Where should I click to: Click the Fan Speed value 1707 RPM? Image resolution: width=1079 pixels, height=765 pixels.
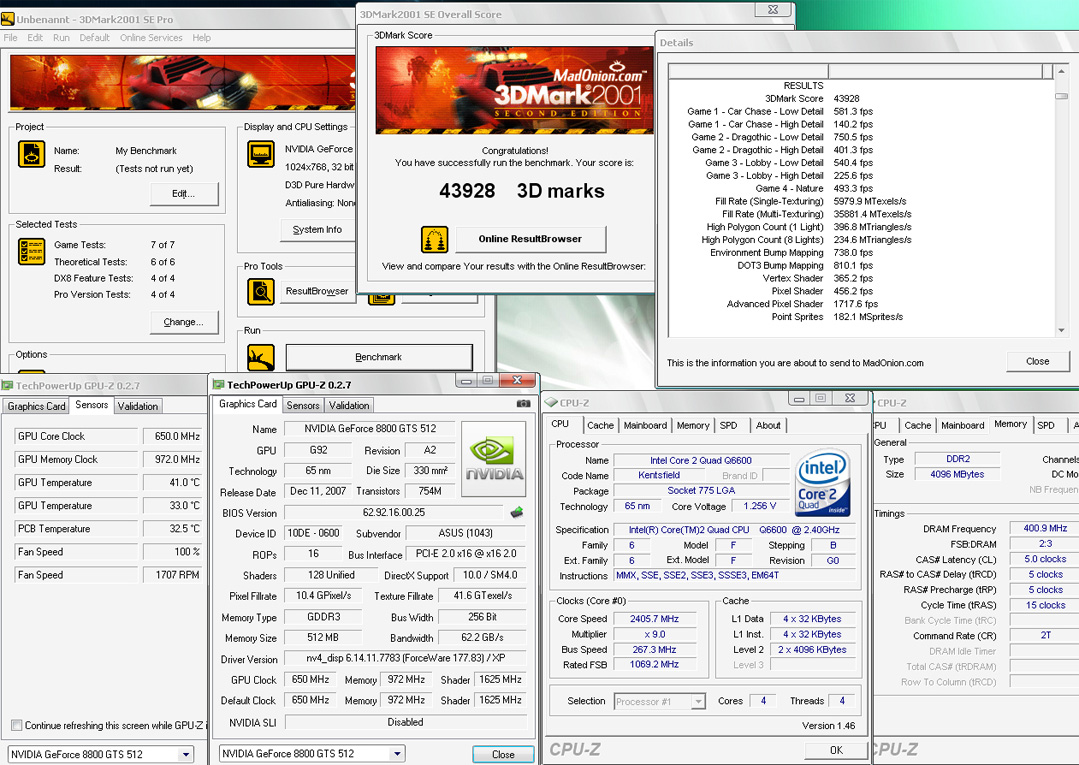point(173,574)
